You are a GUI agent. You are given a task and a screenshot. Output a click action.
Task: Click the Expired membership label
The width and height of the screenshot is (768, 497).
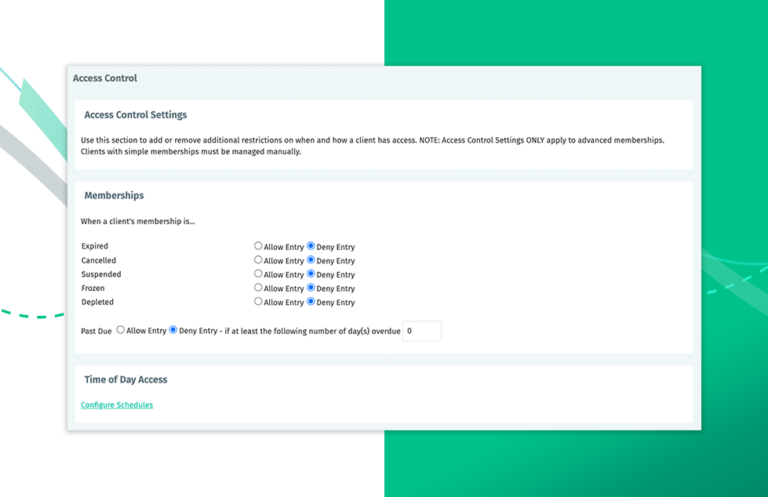(95, 246)
